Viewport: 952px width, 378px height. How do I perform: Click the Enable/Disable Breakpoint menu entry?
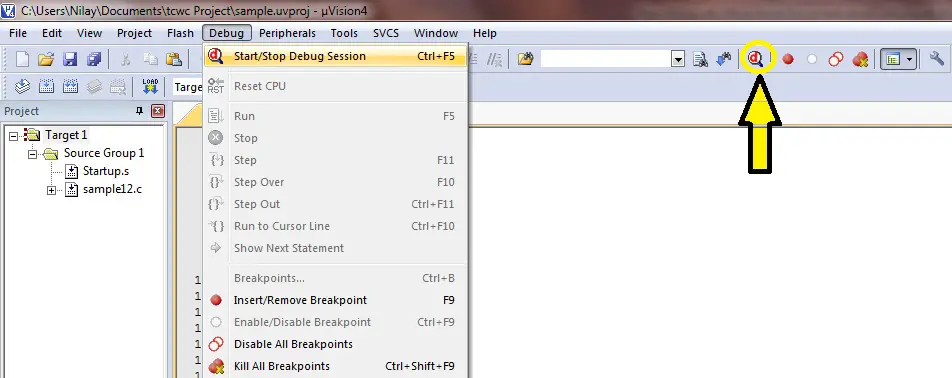tap(335, 322)
